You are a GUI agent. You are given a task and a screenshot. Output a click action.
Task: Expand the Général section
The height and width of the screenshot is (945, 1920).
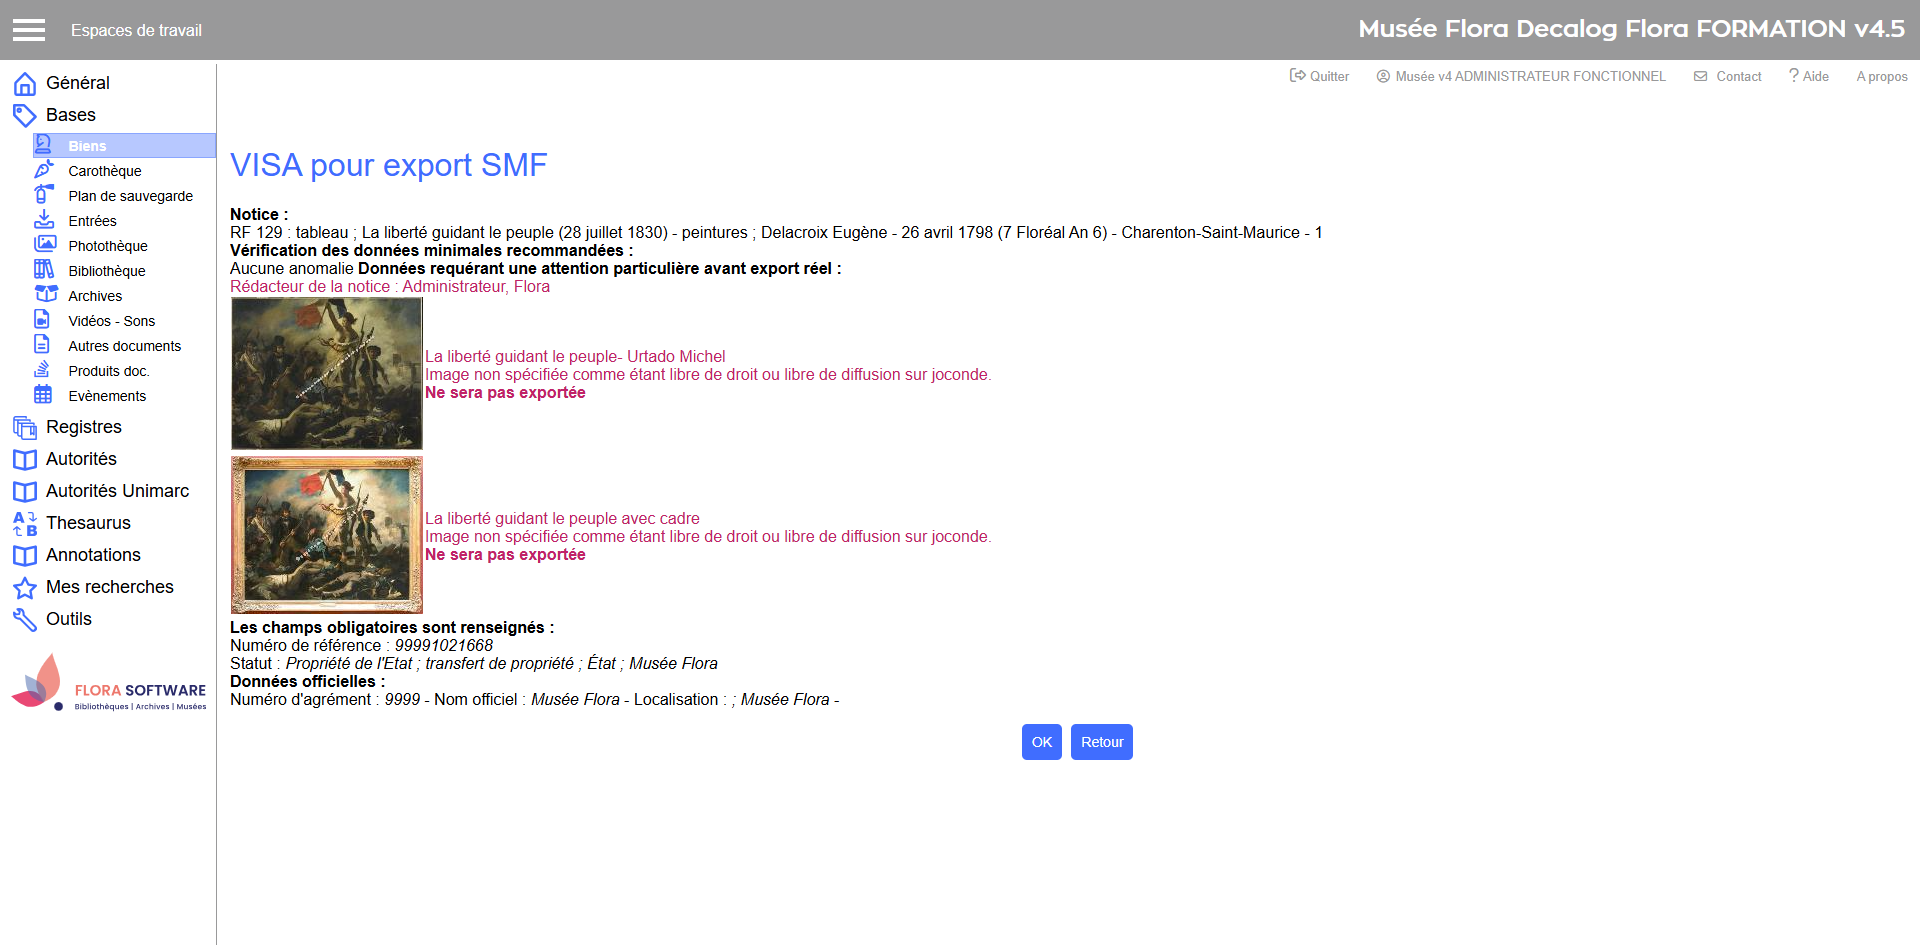[77, 83]
